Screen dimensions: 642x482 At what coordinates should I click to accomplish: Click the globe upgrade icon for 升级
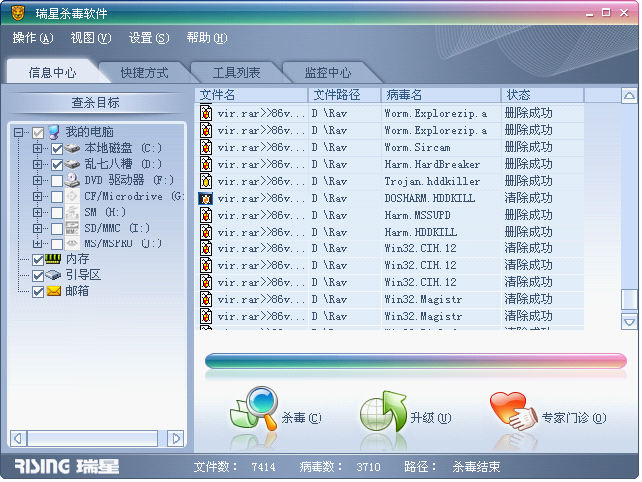[383, 411]
